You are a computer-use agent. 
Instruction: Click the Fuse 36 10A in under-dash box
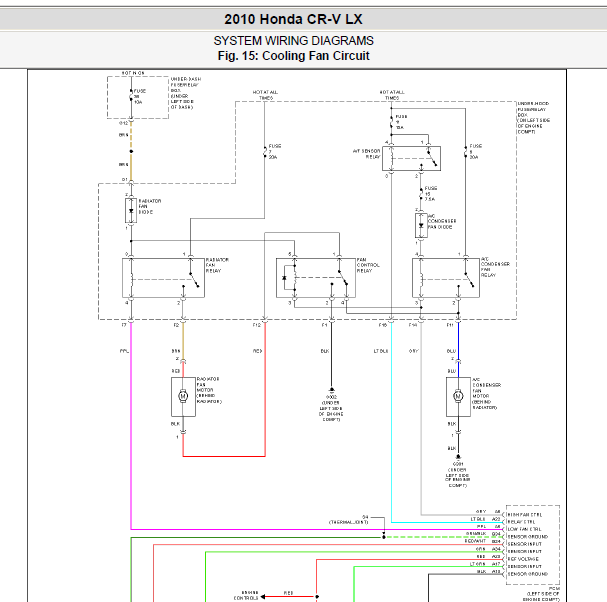pyautogui.click(x=131, y=97)
